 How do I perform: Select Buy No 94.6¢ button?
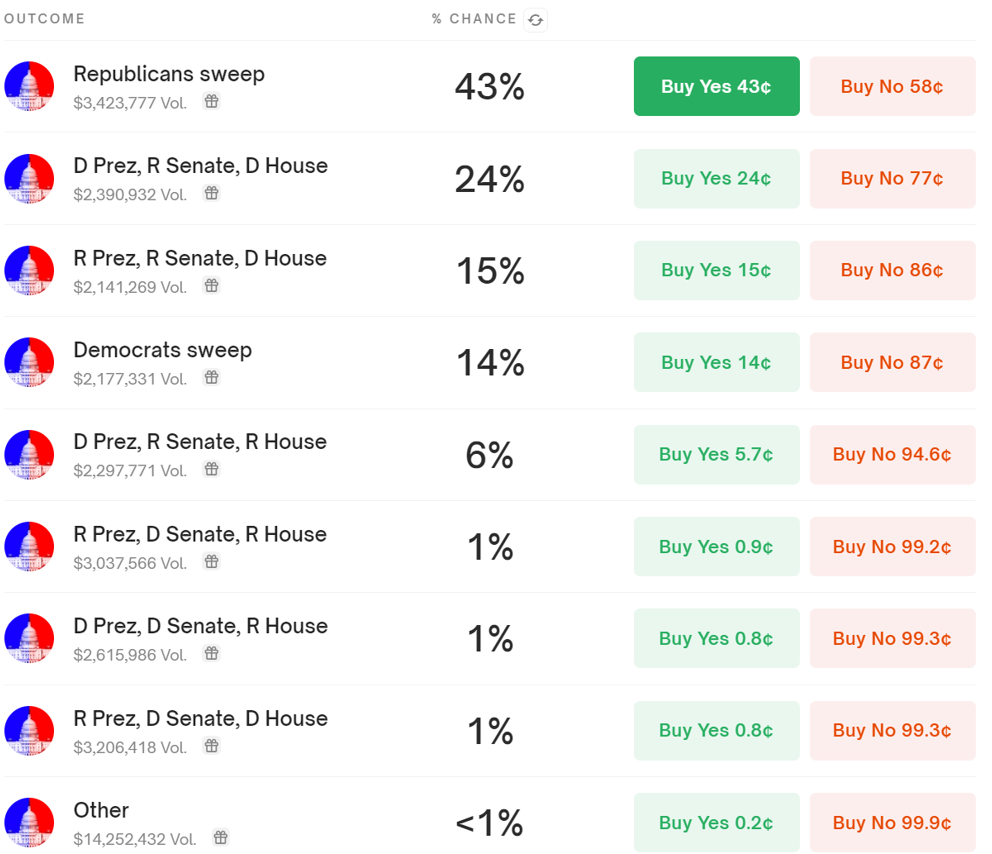pos(892,455)
